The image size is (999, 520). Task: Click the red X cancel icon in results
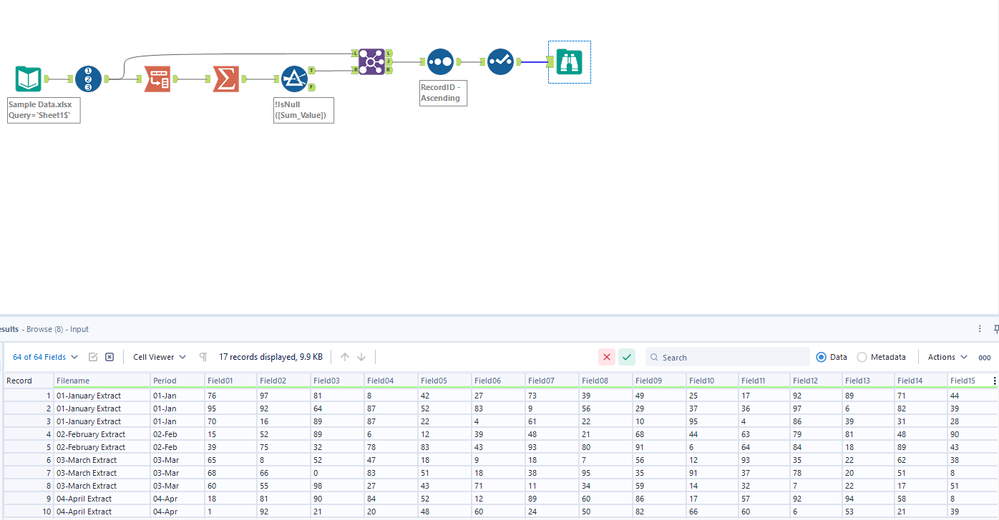pyautogui.click(x=607, y=357)
